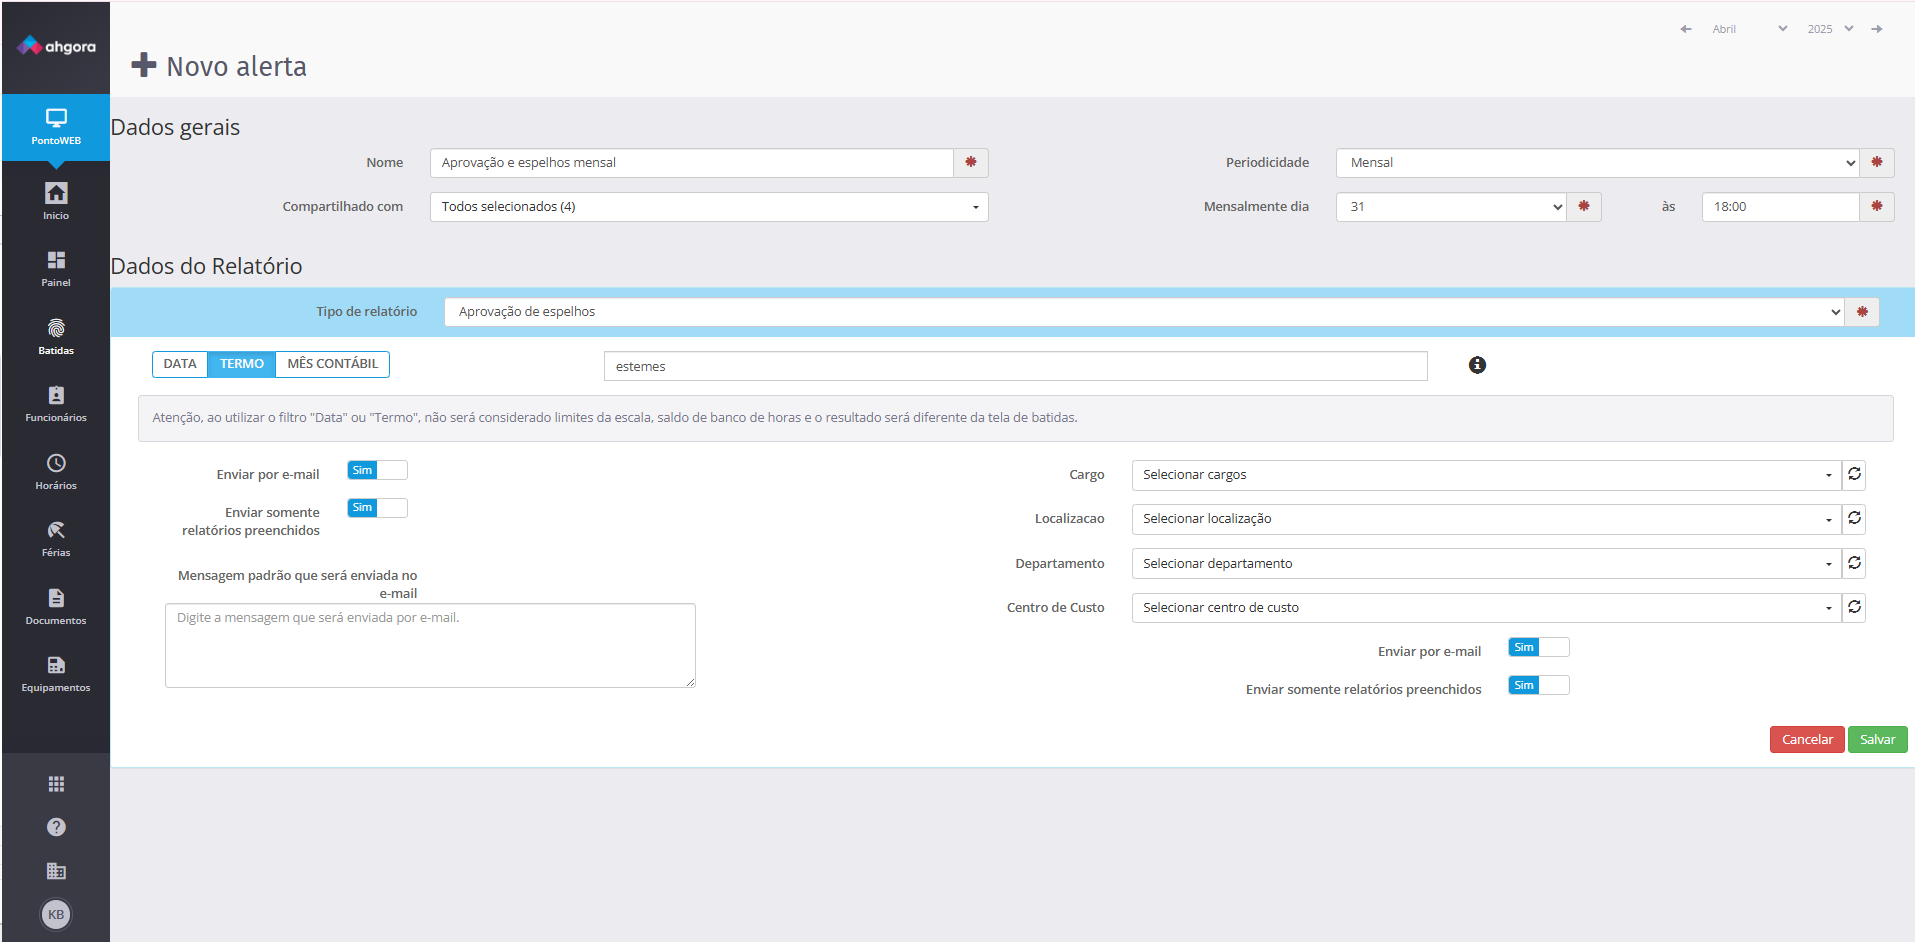The height and width of the screenshot is (942, 1915).
Task: Open the Periodicidade dropdown
Action: tap(1597, 163)
